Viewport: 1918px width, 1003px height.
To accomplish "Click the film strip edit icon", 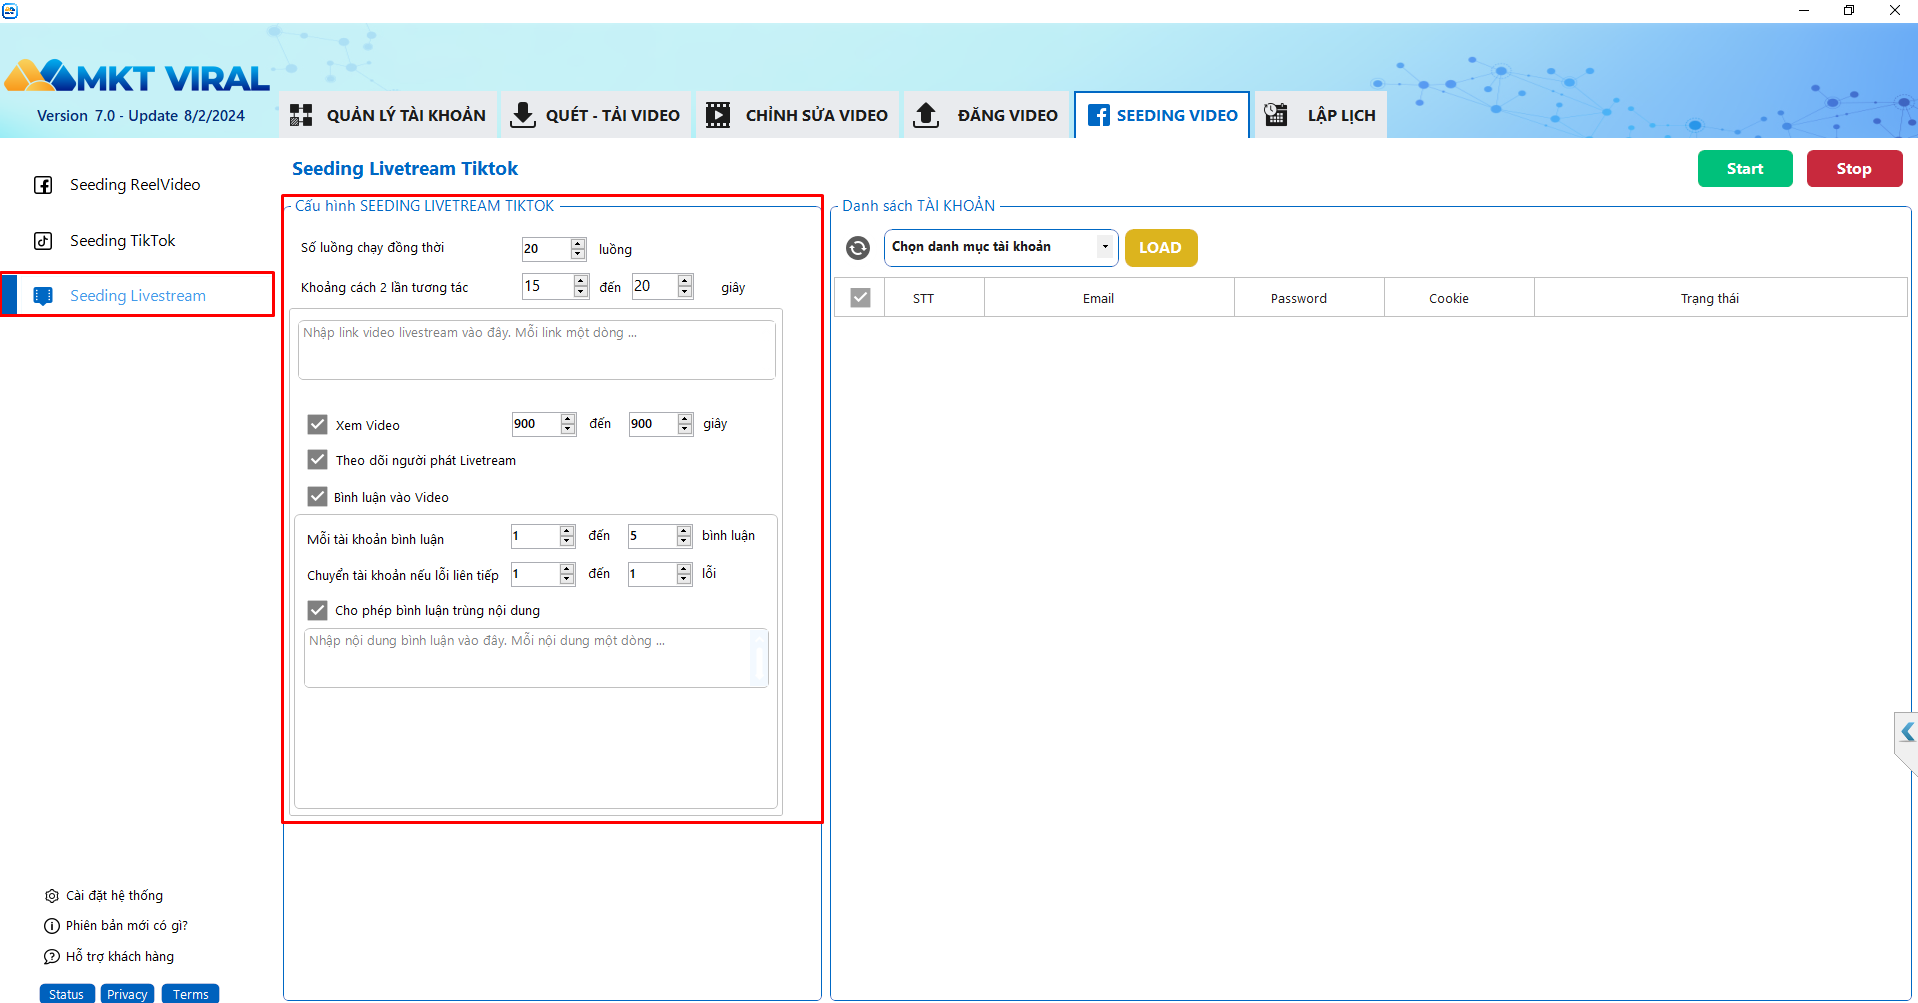I will click(718, 115).
